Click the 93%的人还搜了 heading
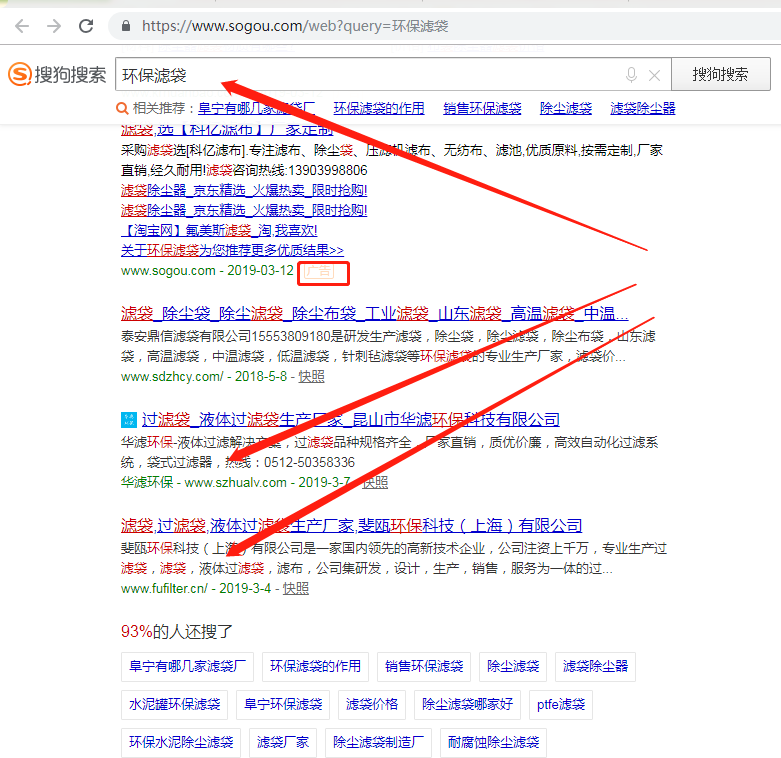781x758 pixels. click(177, 632)
